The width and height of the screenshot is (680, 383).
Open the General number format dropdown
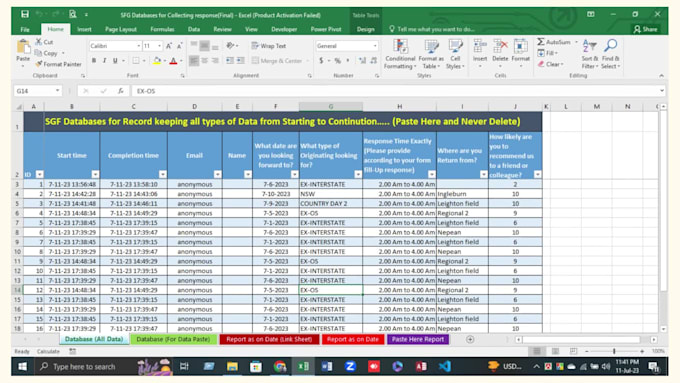(x=375, y=46)
